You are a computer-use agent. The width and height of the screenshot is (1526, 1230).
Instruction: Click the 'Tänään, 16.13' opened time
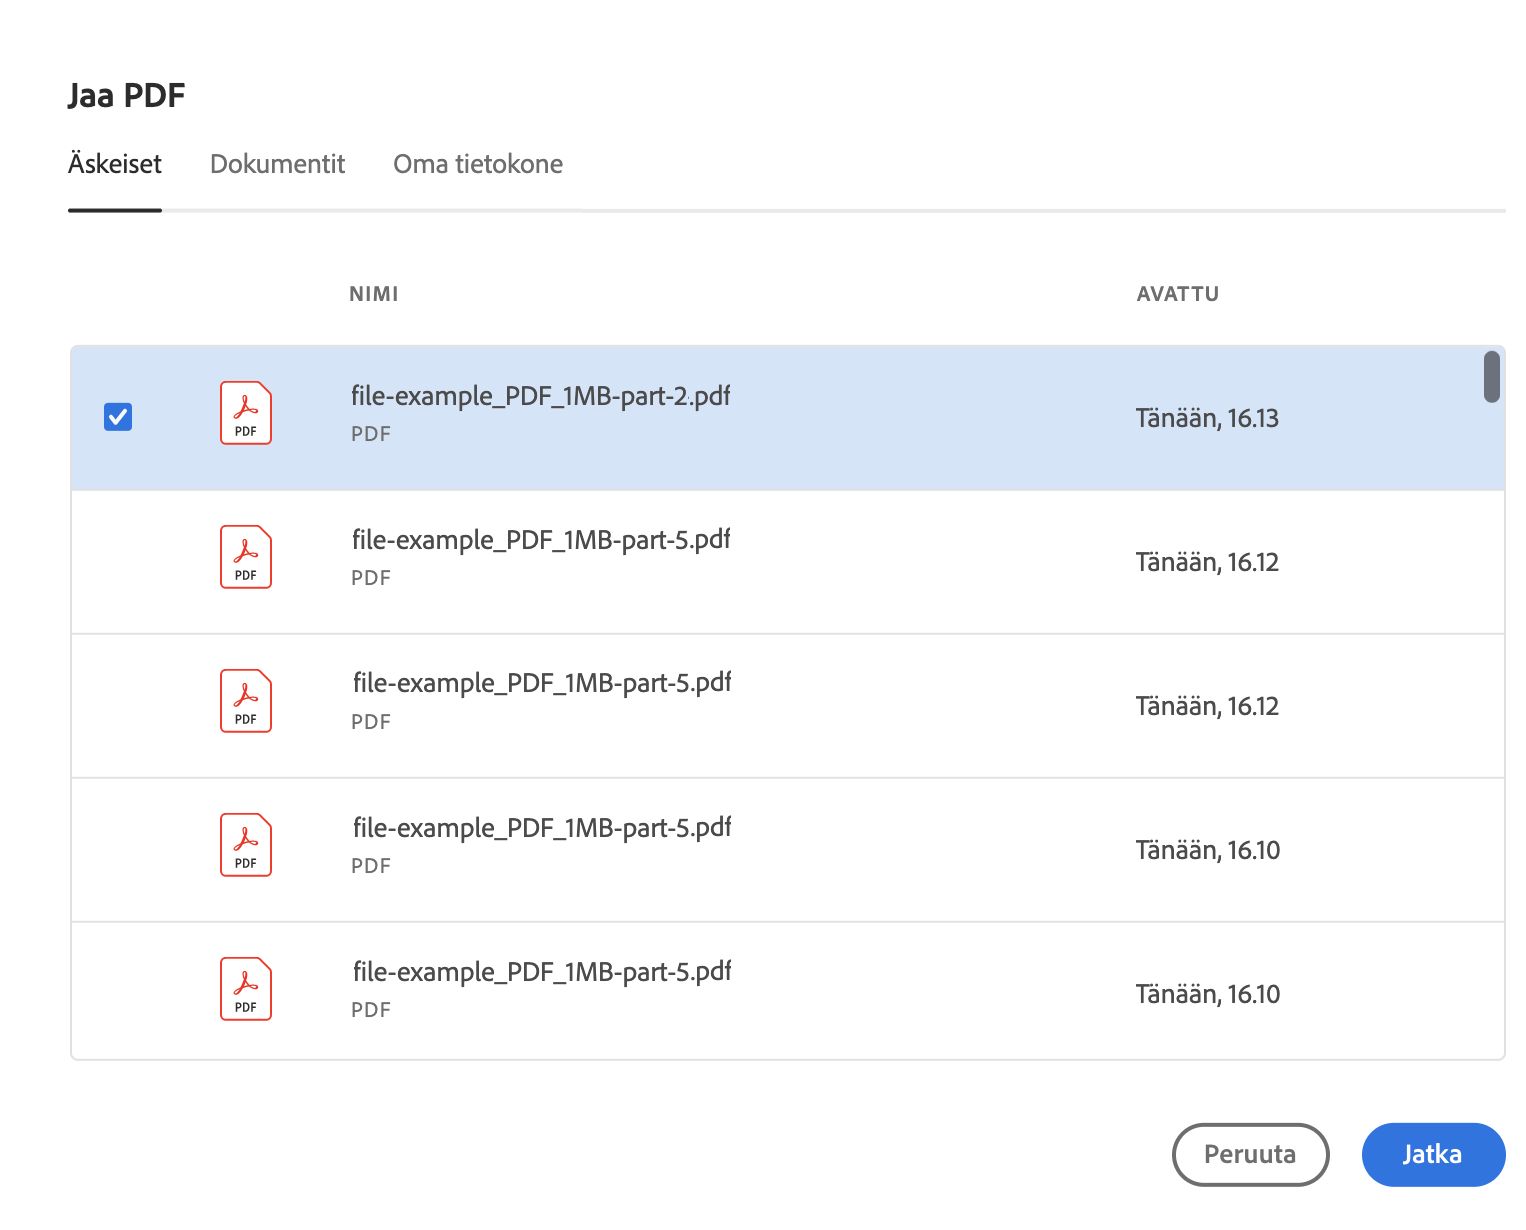click(x=1207, y=418)
